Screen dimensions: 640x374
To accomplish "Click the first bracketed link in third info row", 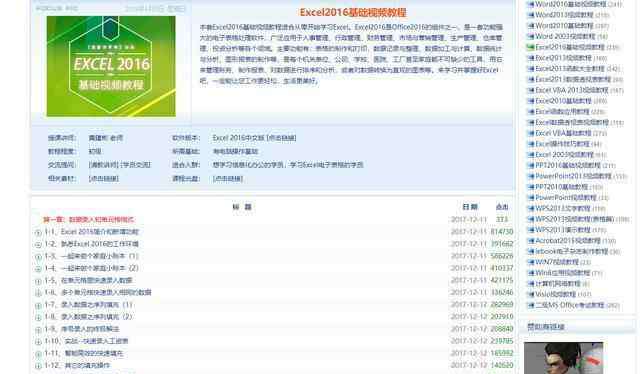I will pos(104,165).
